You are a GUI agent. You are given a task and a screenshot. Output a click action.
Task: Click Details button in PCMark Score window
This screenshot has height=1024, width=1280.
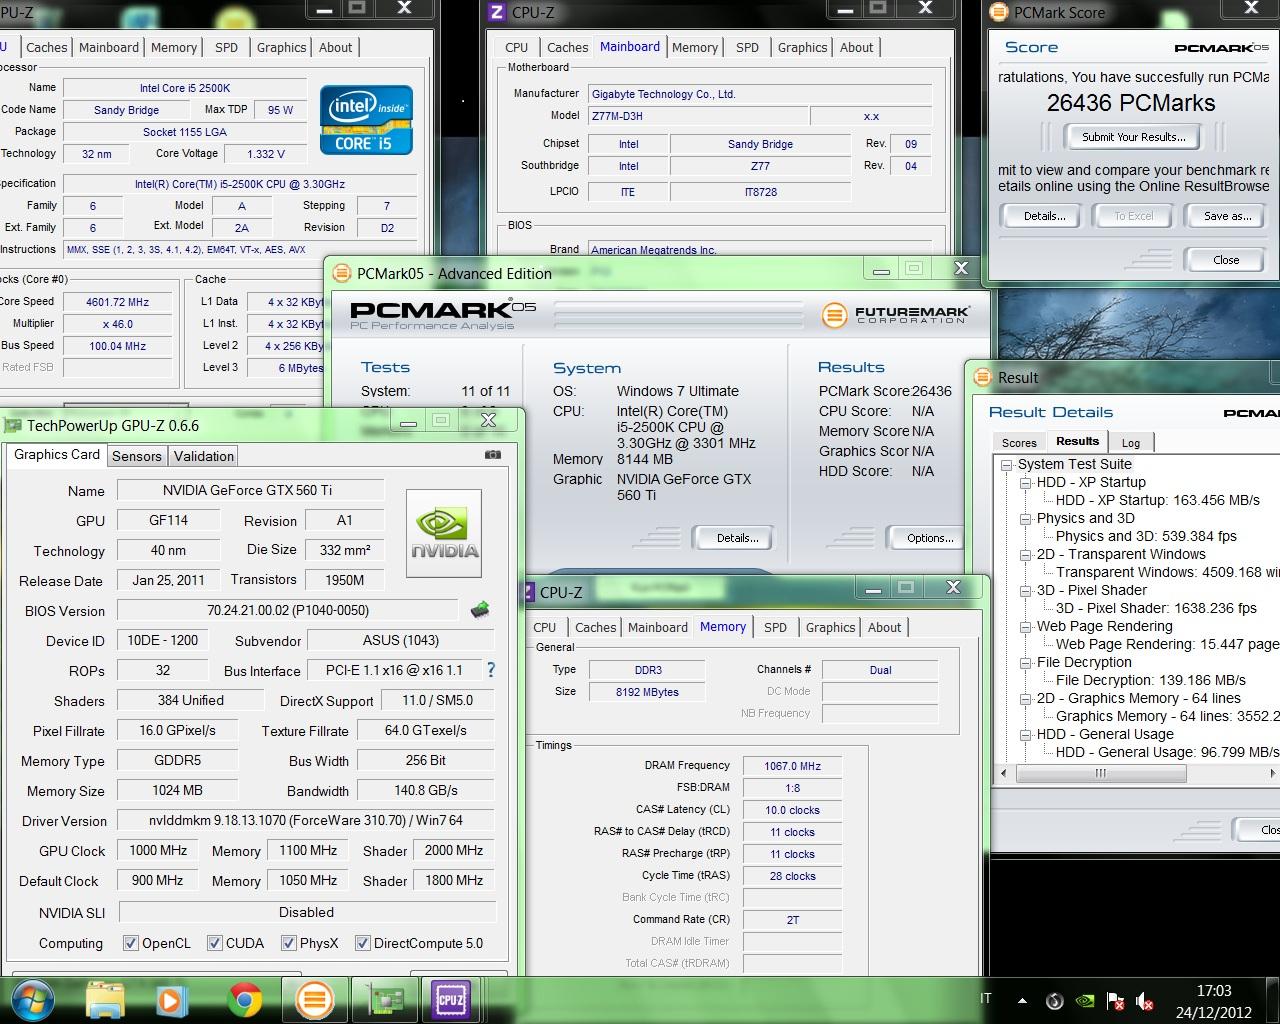1044,216
